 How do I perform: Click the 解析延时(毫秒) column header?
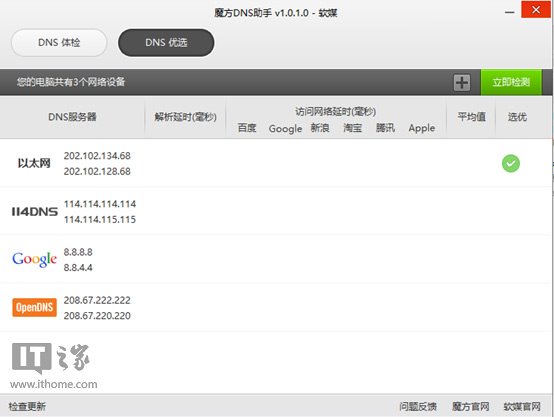pos(185,117)
